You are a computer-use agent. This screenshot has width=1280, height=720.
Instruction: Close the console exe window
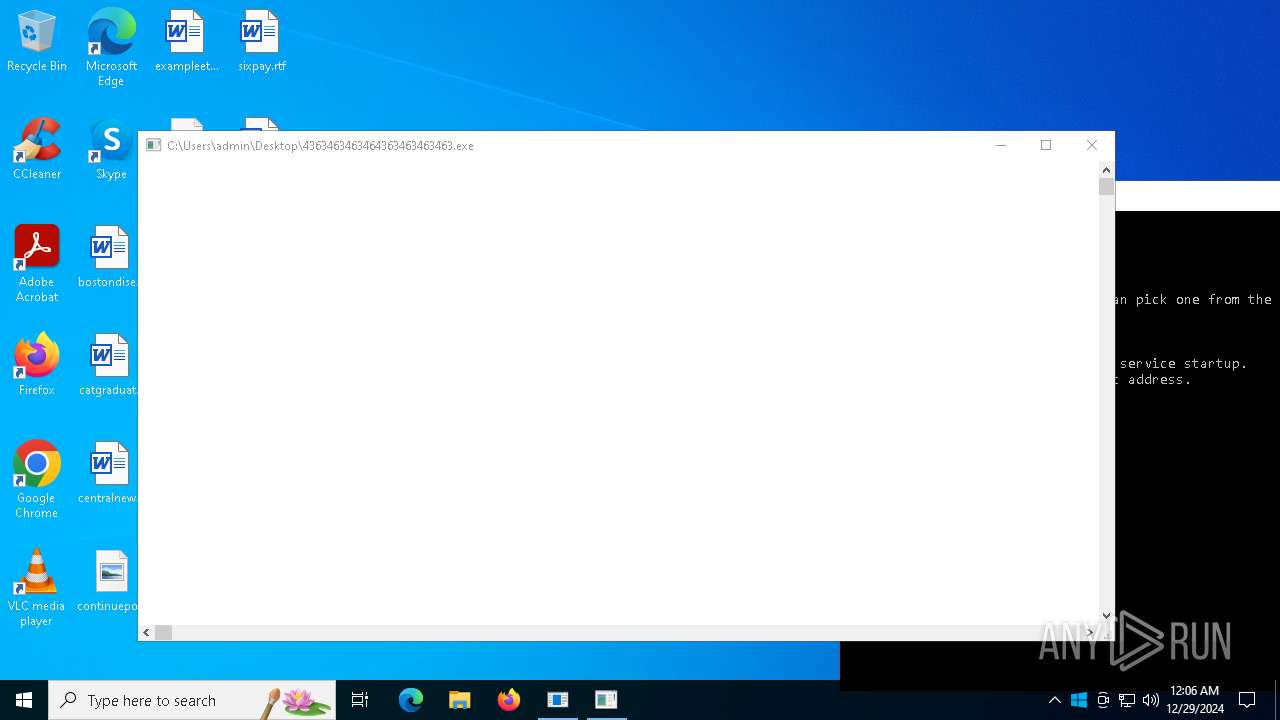tap(1092, 145)
